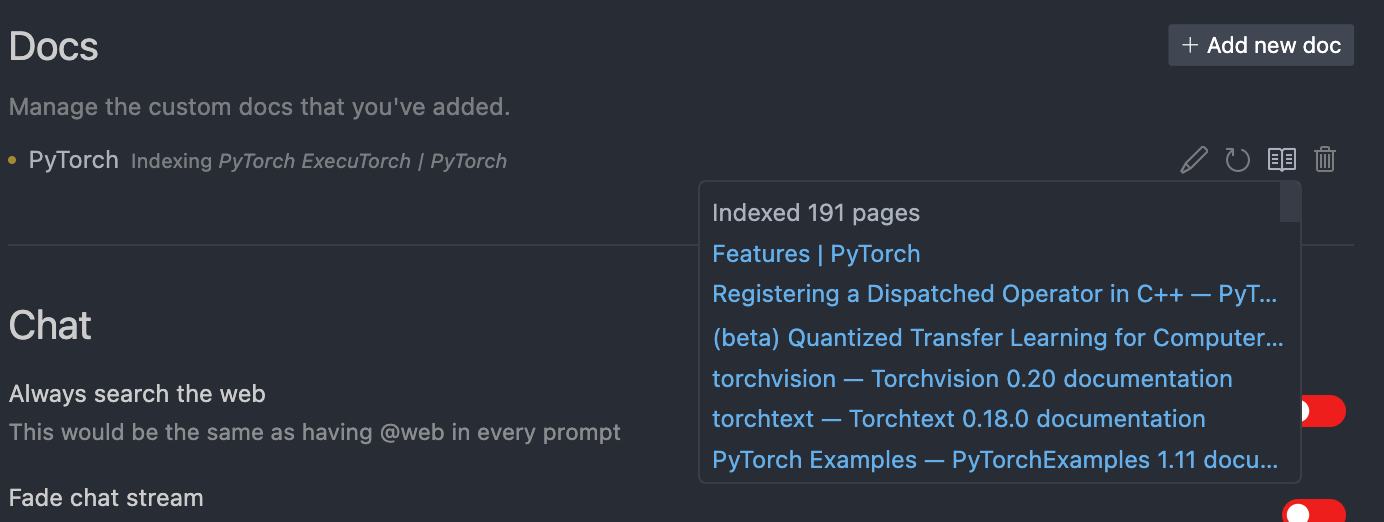Image resolution: width=1384 pixels, height=522 pixels.
Task: Delete the PyTorch doc with trash icon
Action: click(1325, 160)
